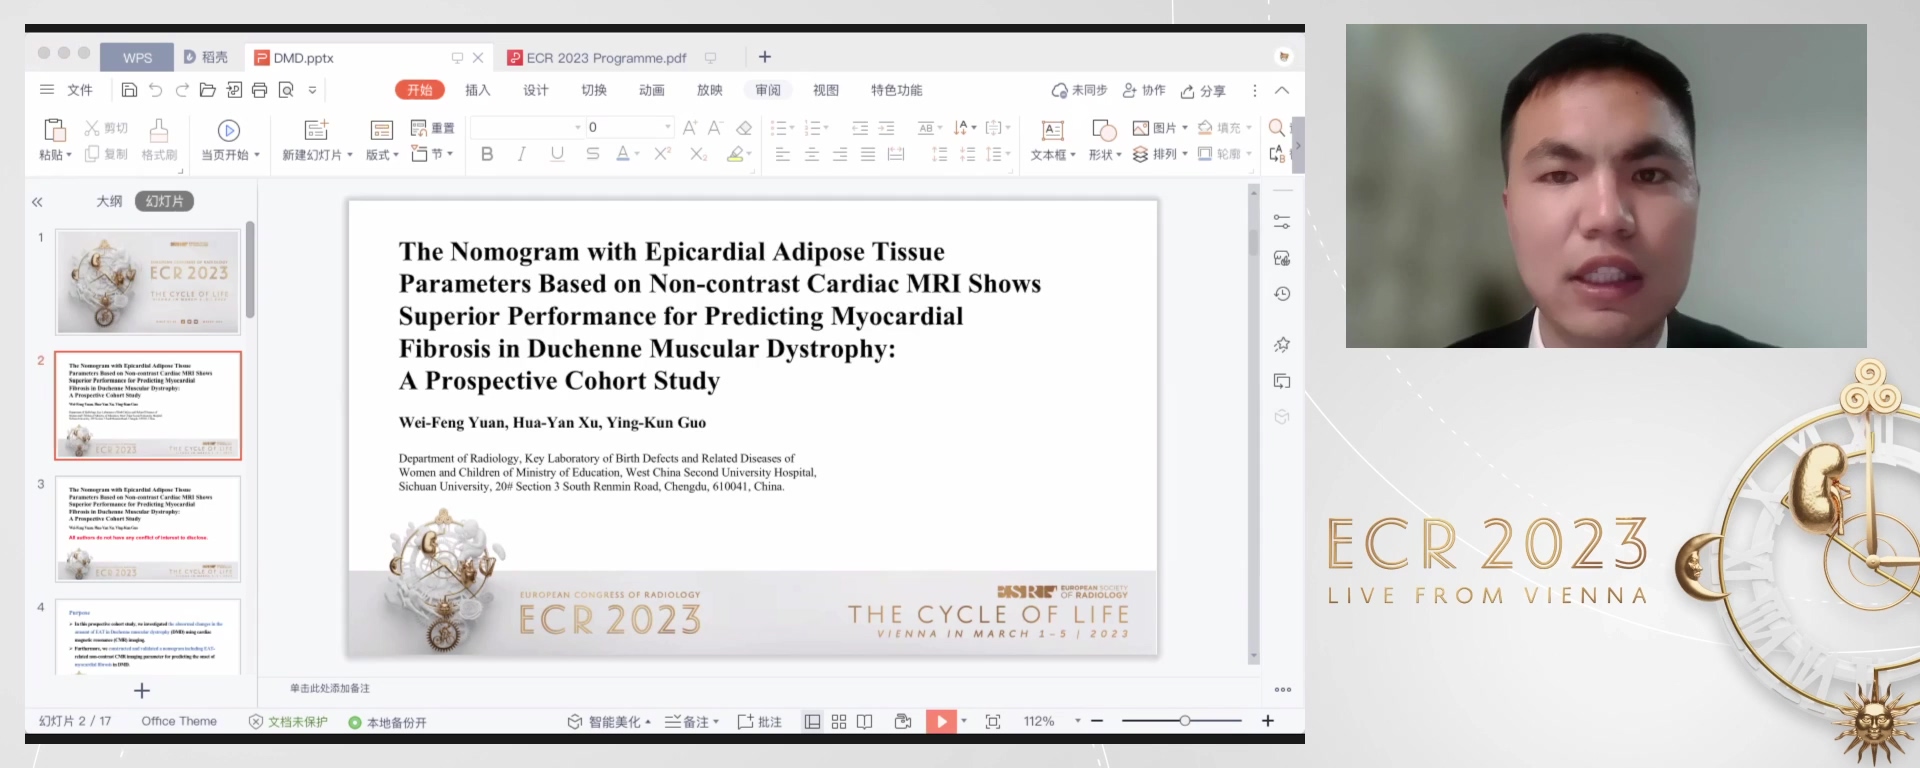Open the object properties sliders icon in right sidebar
Image resolution: width=1920 pixels, height=768 pixels.
coord(1282,222)
